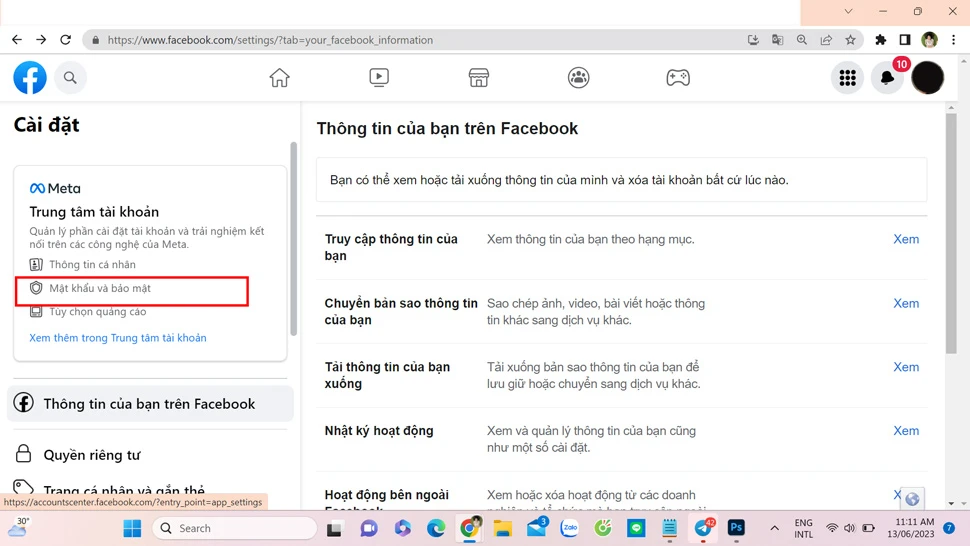Click the install app icon in address bar
970x546 pixels.
tap(753, 40)
